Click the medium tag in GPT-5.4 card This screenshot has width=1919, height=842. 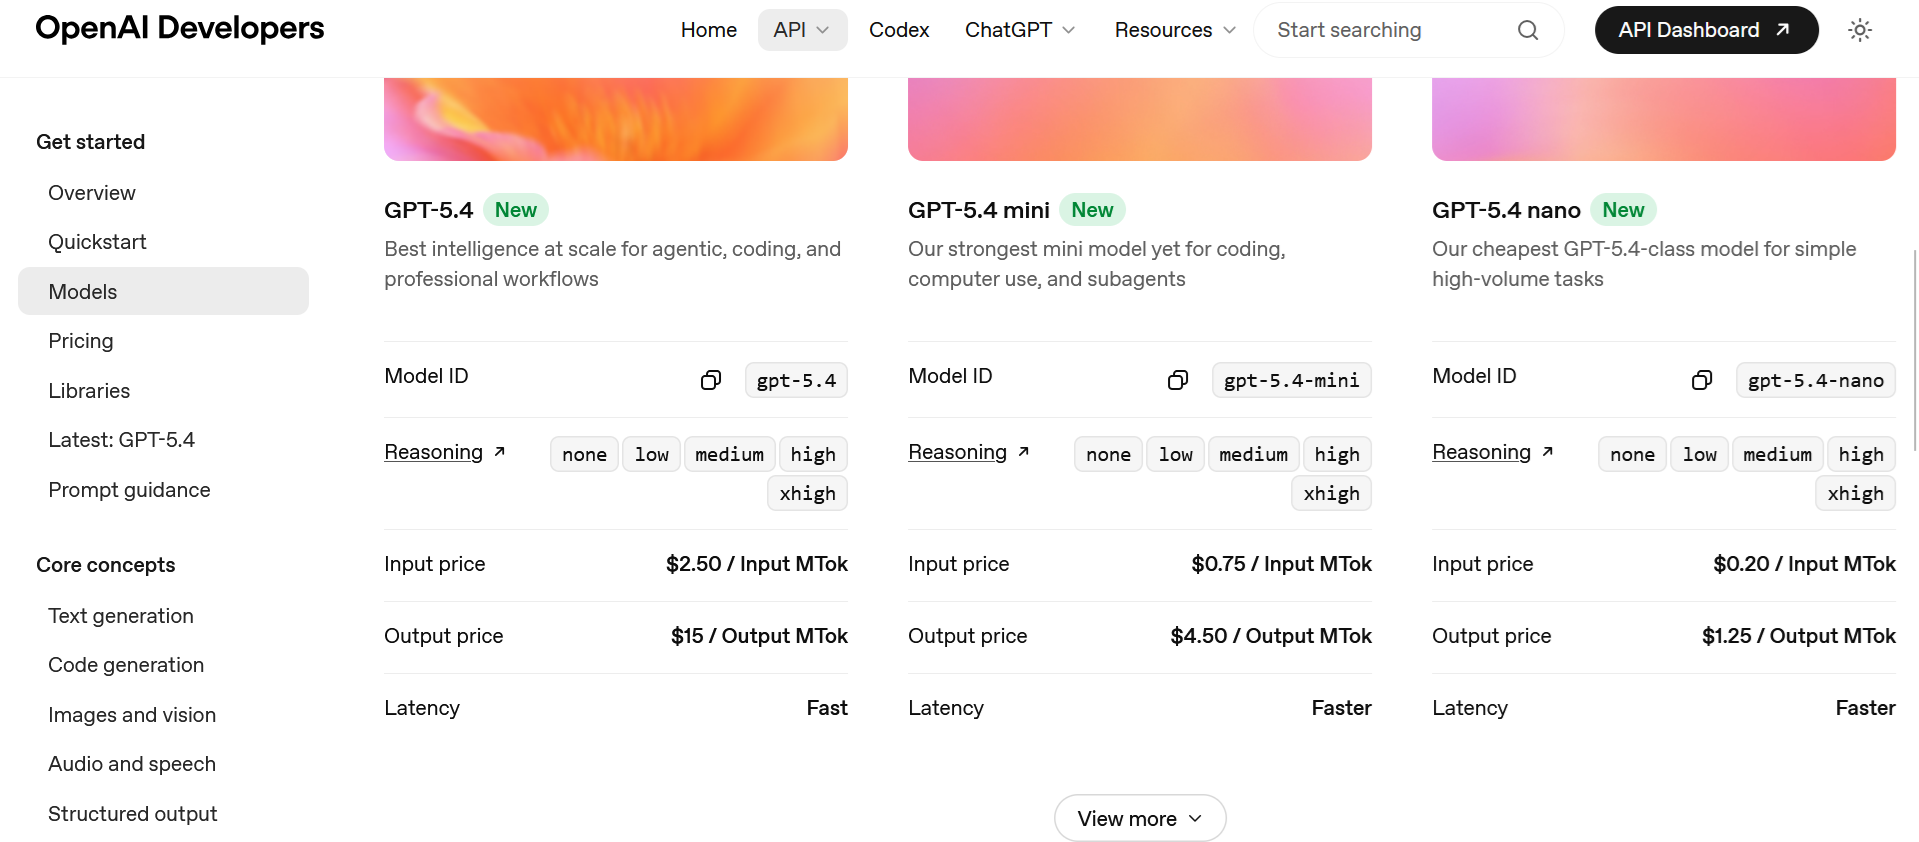point(729,454)
